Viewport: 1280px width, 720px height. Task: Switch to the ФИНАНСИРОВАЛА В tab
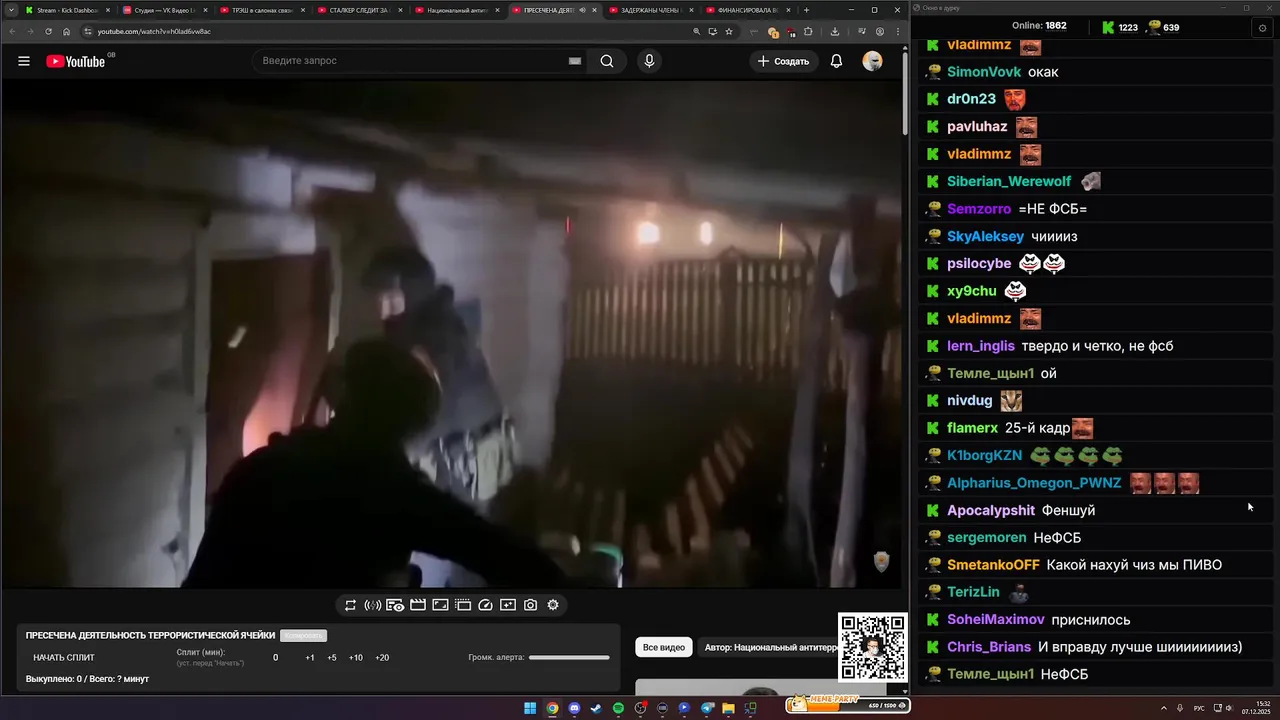[x=747, y=10]
